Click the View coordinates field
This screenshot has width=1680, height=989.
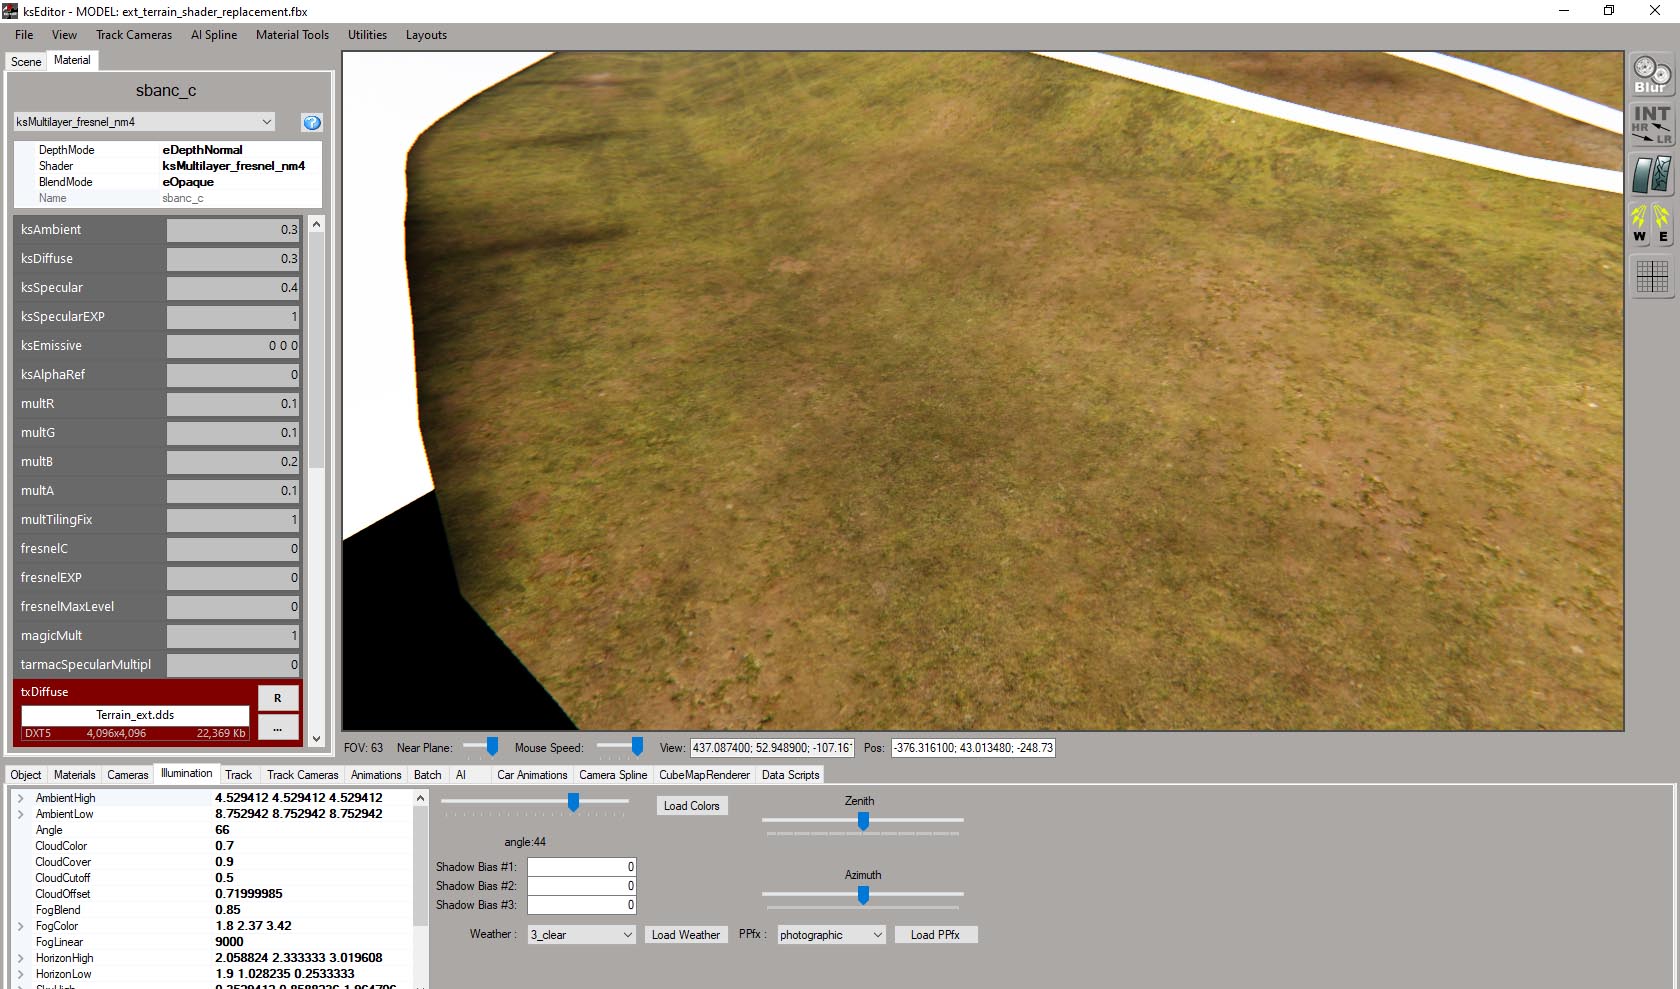point(772,748)
